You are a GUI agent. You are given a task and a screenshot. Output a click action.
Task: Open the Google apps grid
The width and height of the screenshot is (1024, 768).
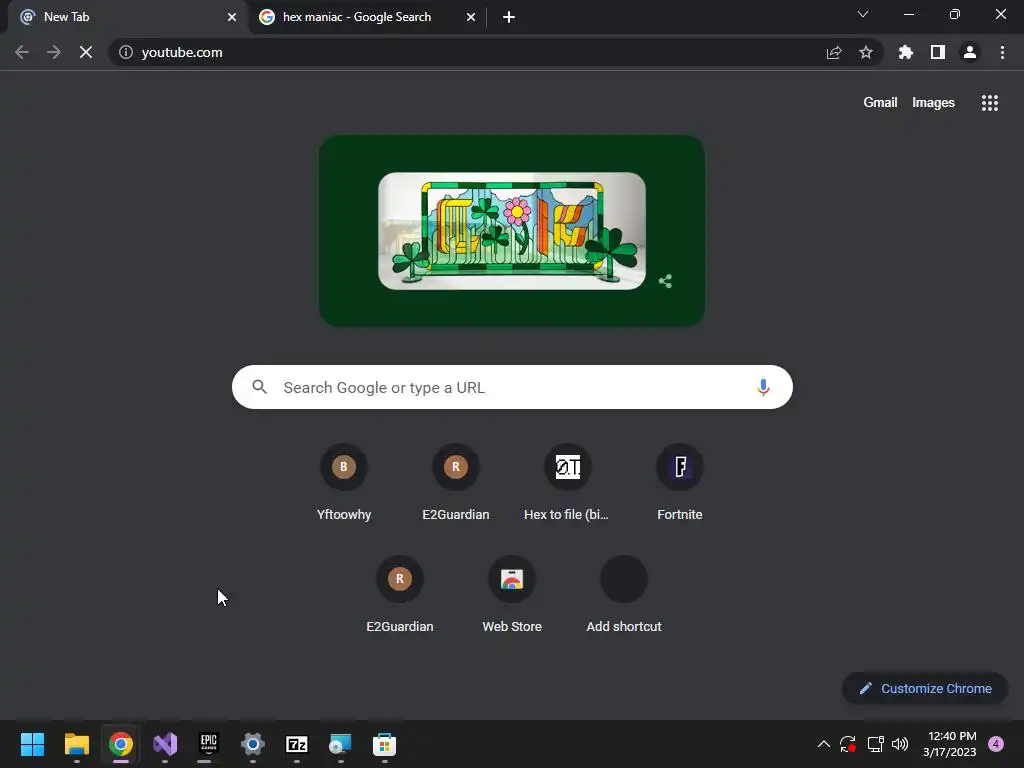990,103
